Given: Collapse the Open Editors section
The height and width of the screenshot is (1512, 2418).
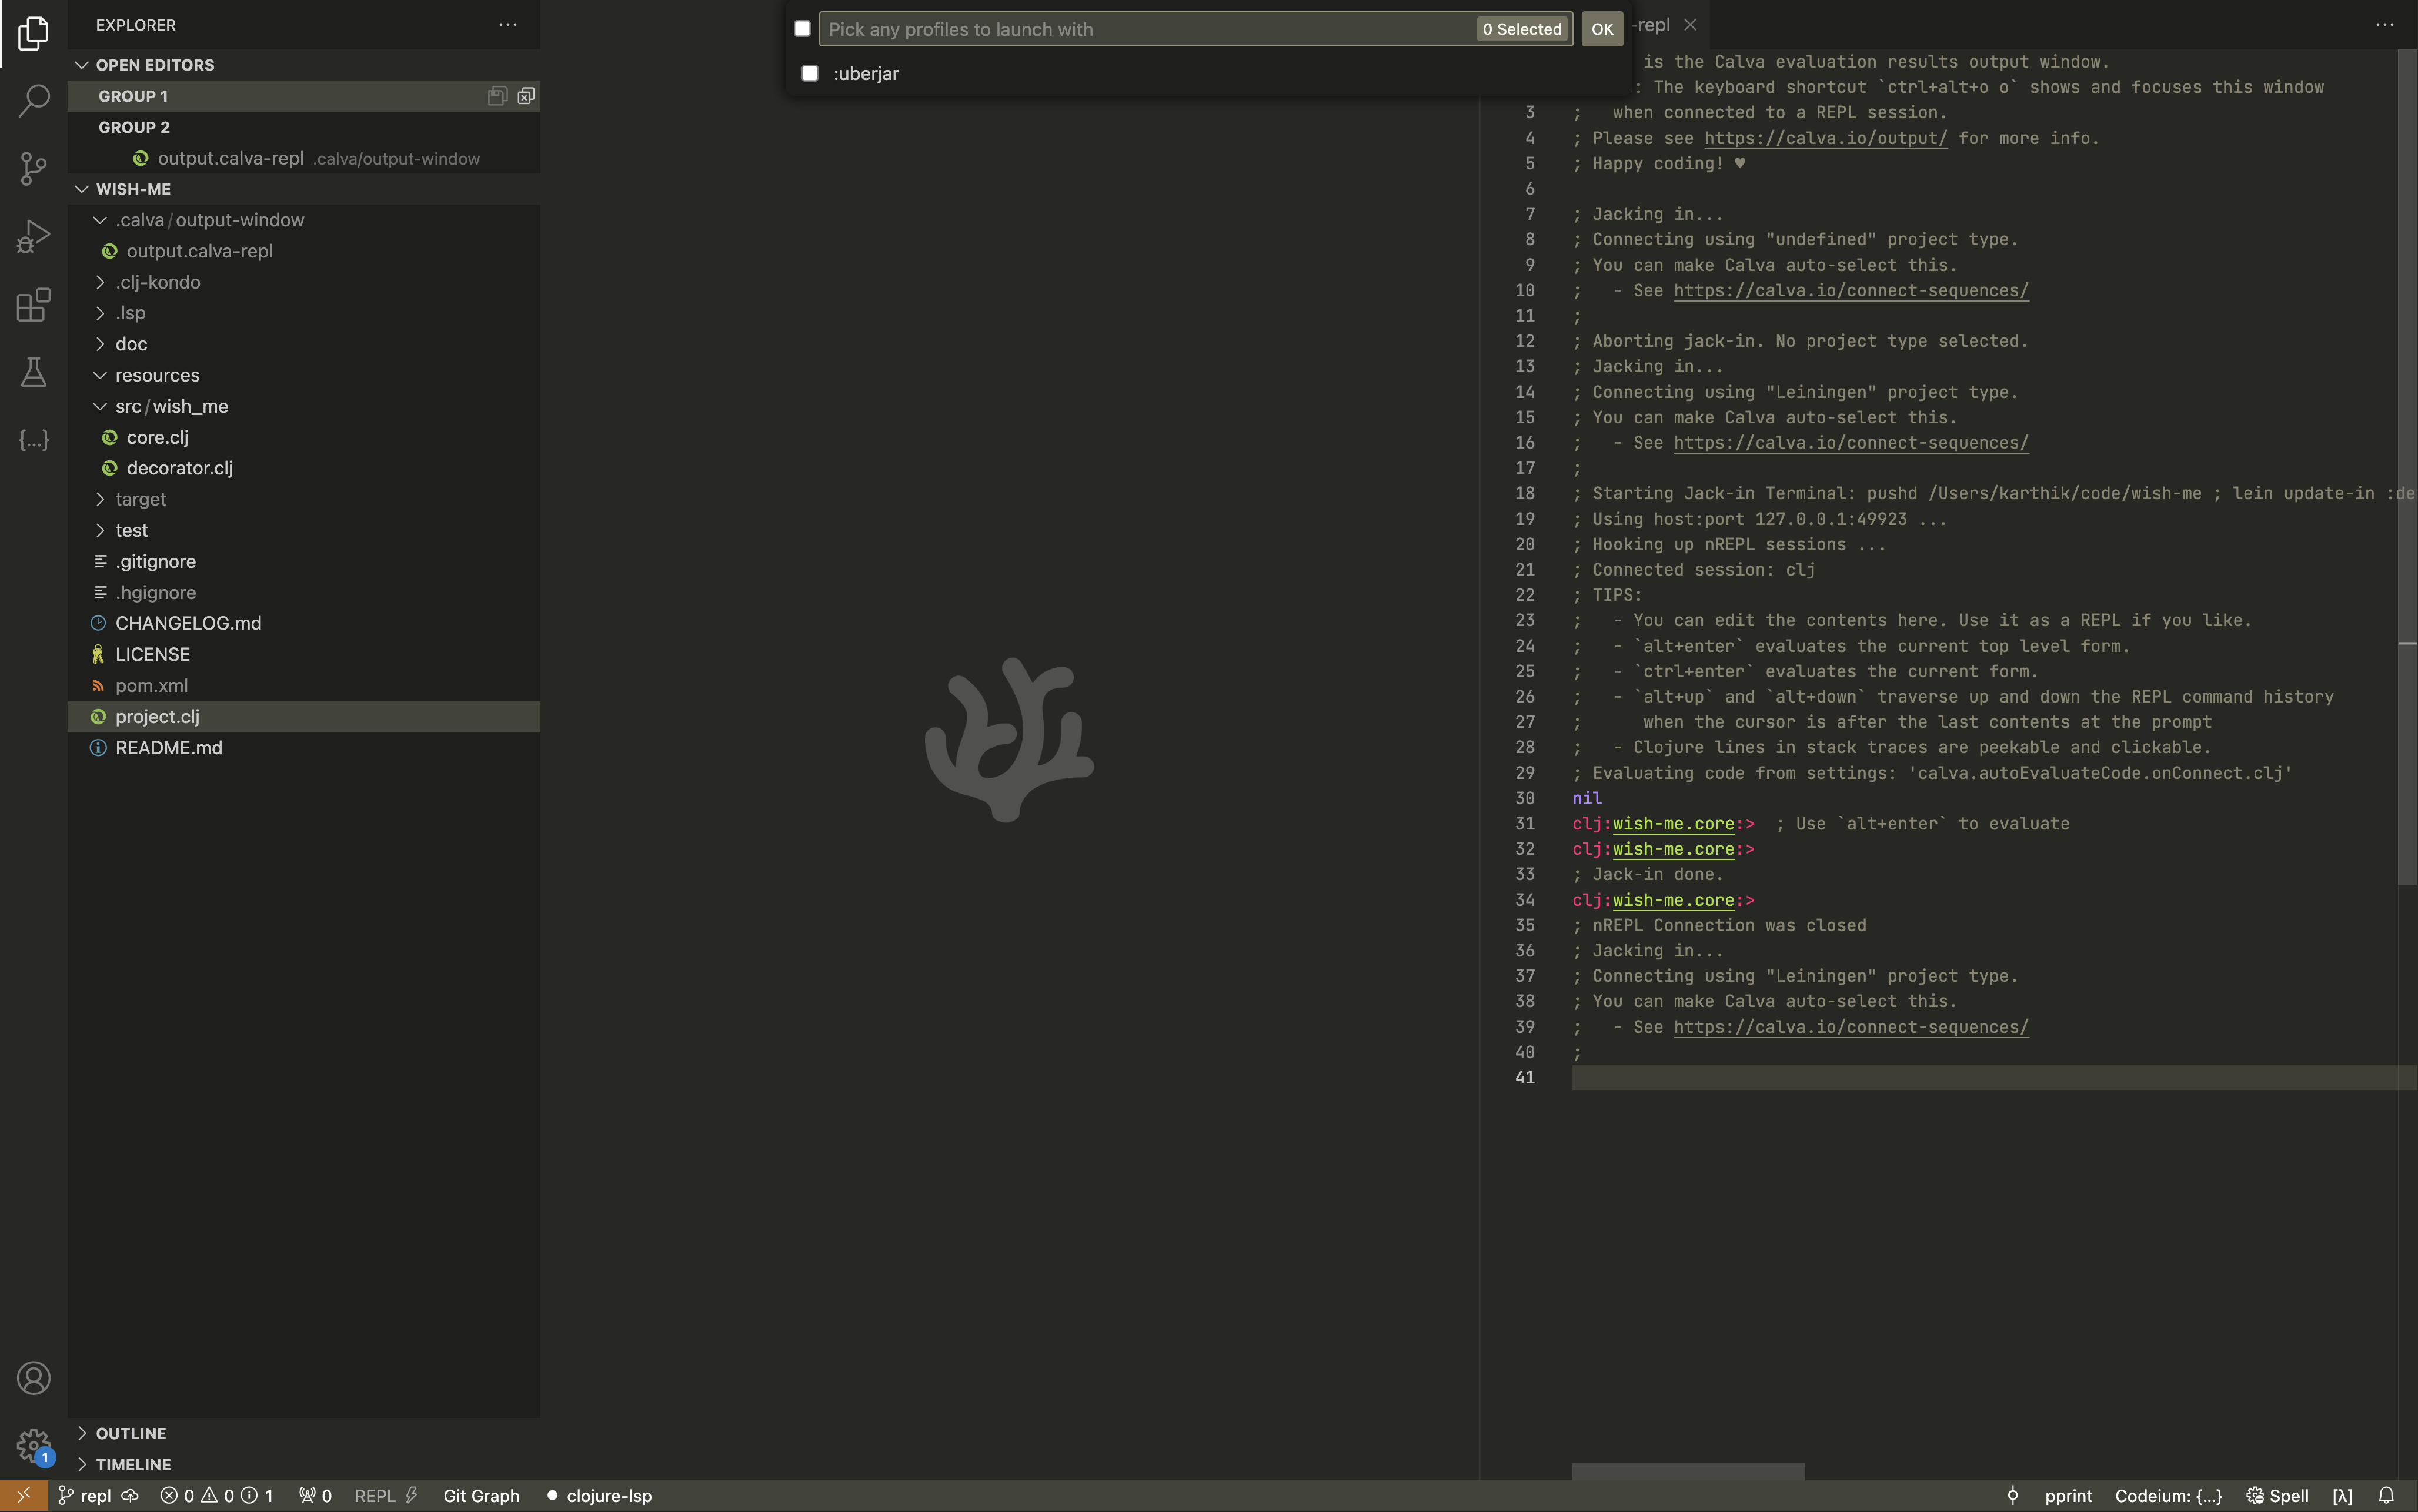Looking at the screenshot, I should (x=82, y=64).
